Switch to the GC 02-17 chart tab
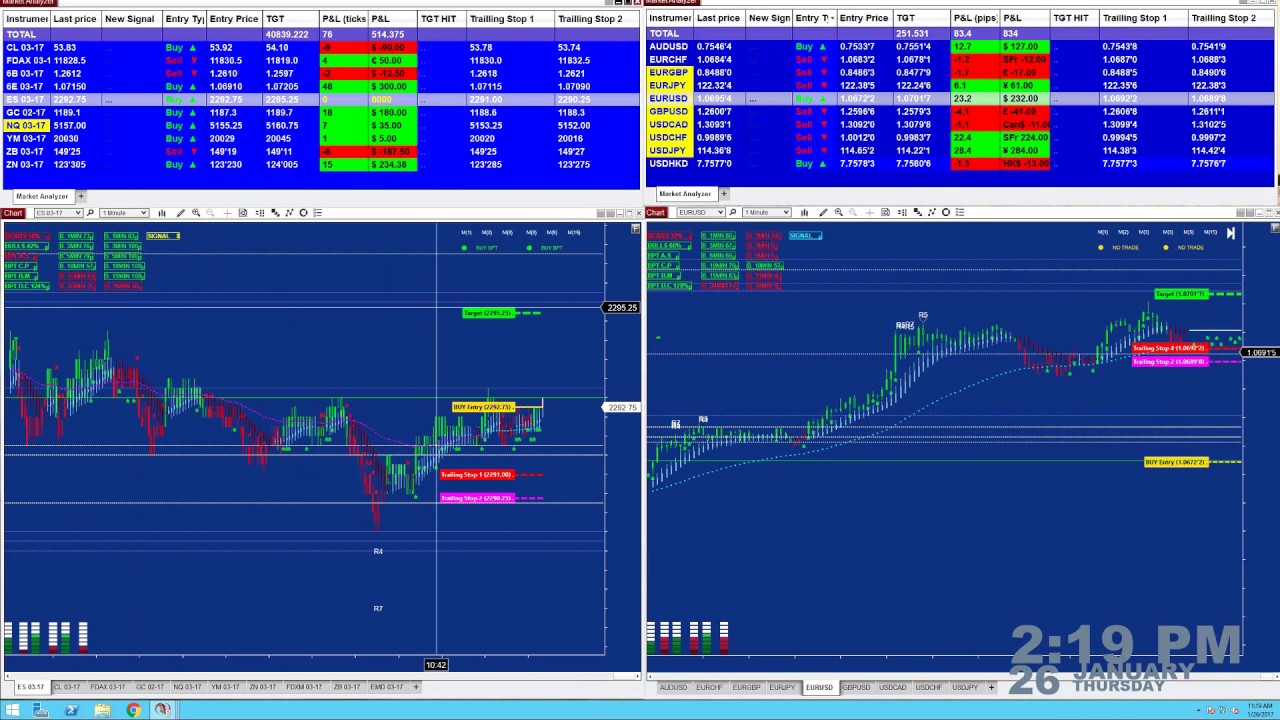This screenshot has height=720, width=1280. point(149,687)
